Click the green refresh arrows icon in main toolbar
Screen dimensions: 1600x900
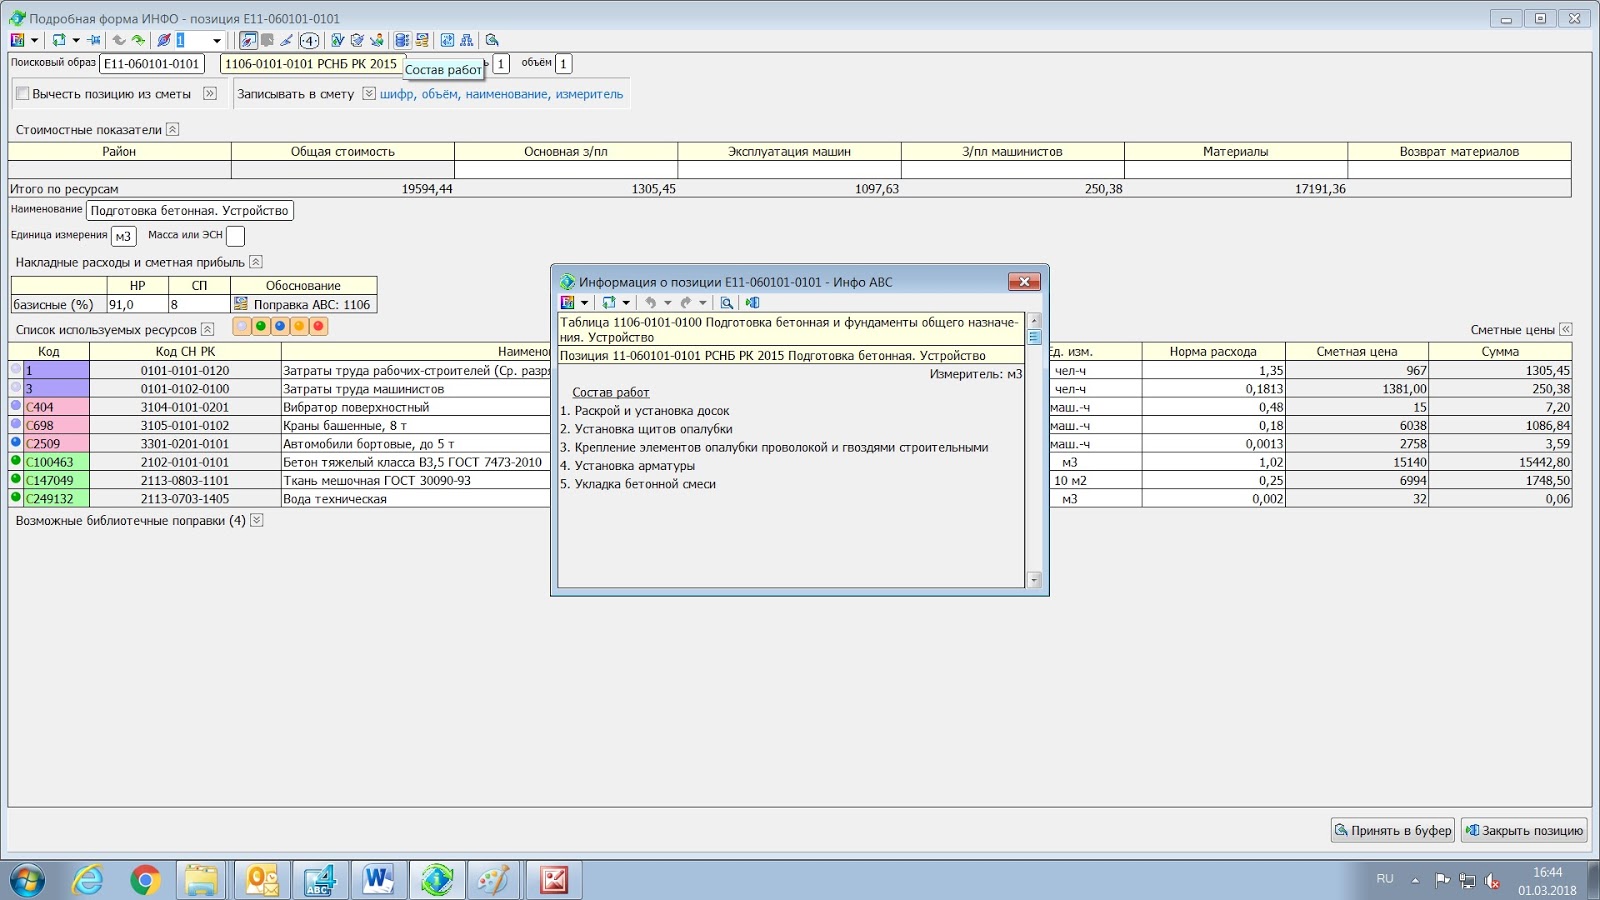[59, 40]
